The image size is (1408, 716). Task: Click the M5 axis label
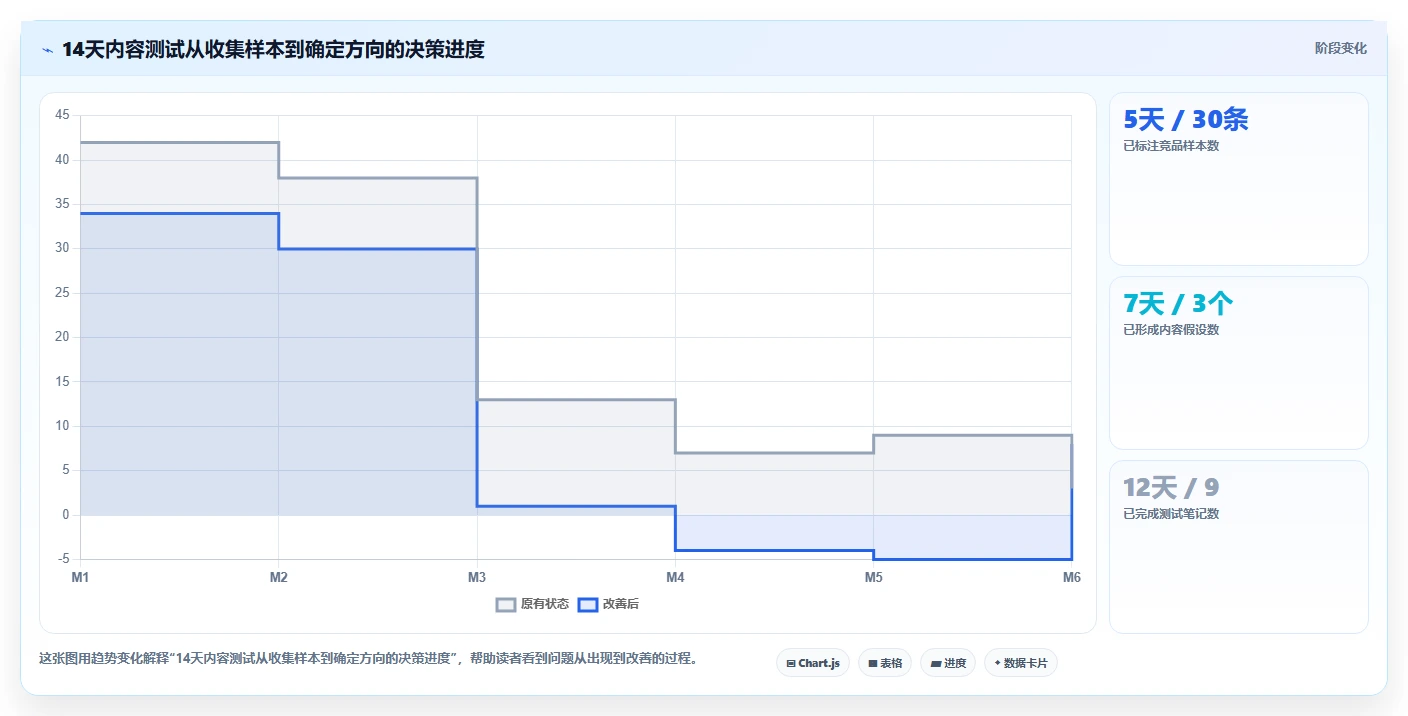[873, 577]
